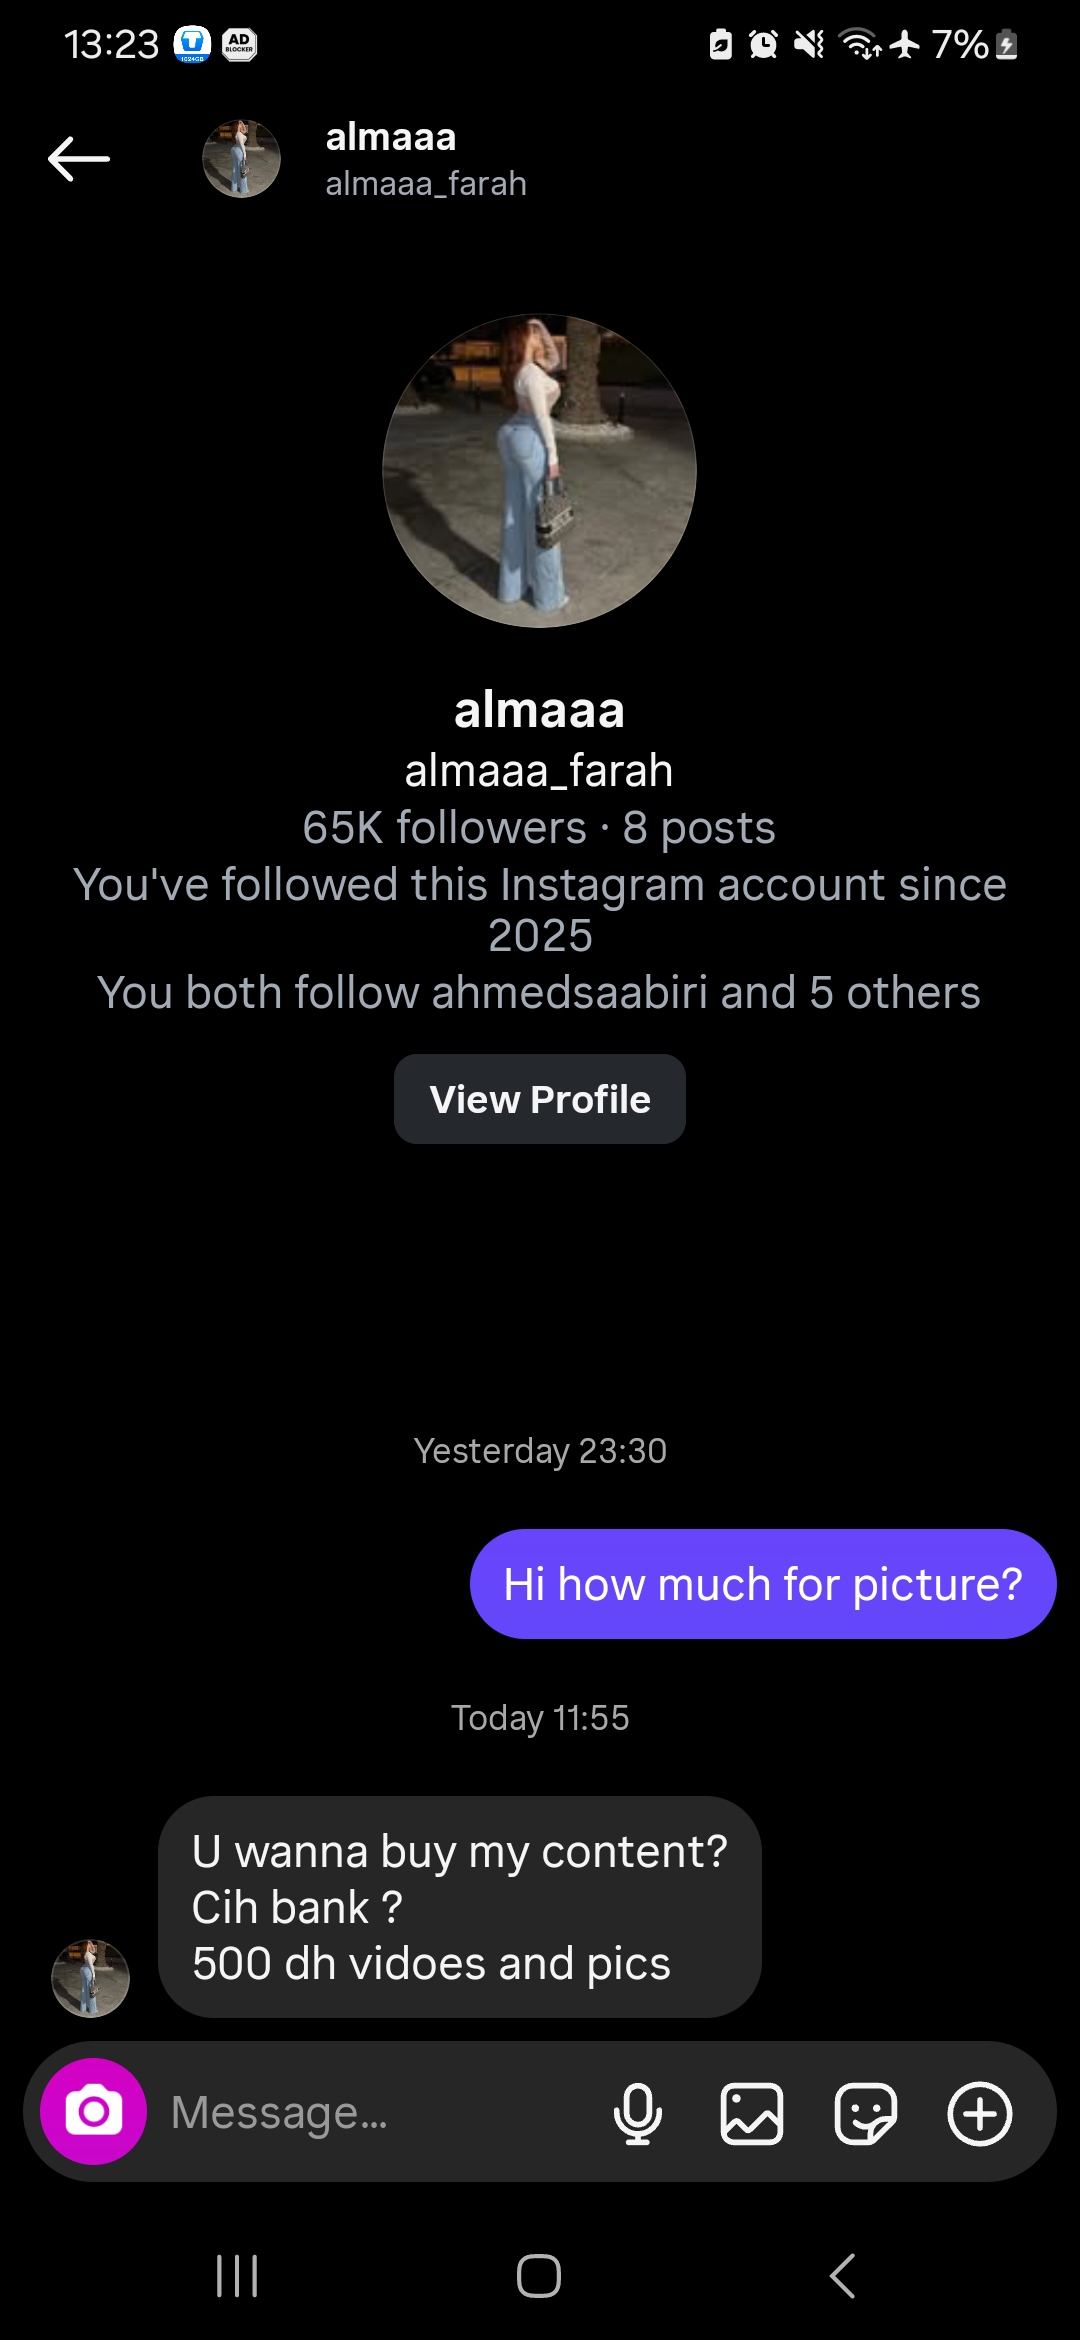Tap the large center profile picture
Screen dimensions: 1080x2340
[x=539, y=471]
